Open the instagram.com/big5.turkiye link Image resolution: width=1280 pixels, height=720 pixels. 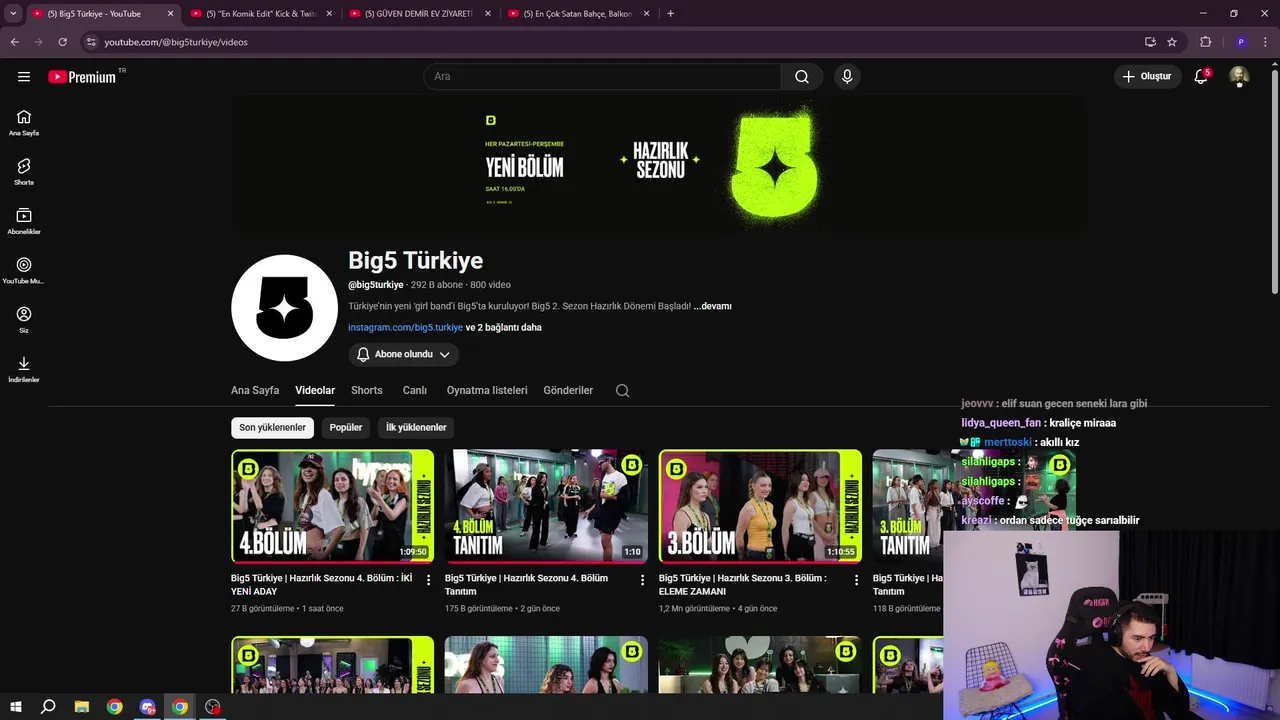coord(405,327)
